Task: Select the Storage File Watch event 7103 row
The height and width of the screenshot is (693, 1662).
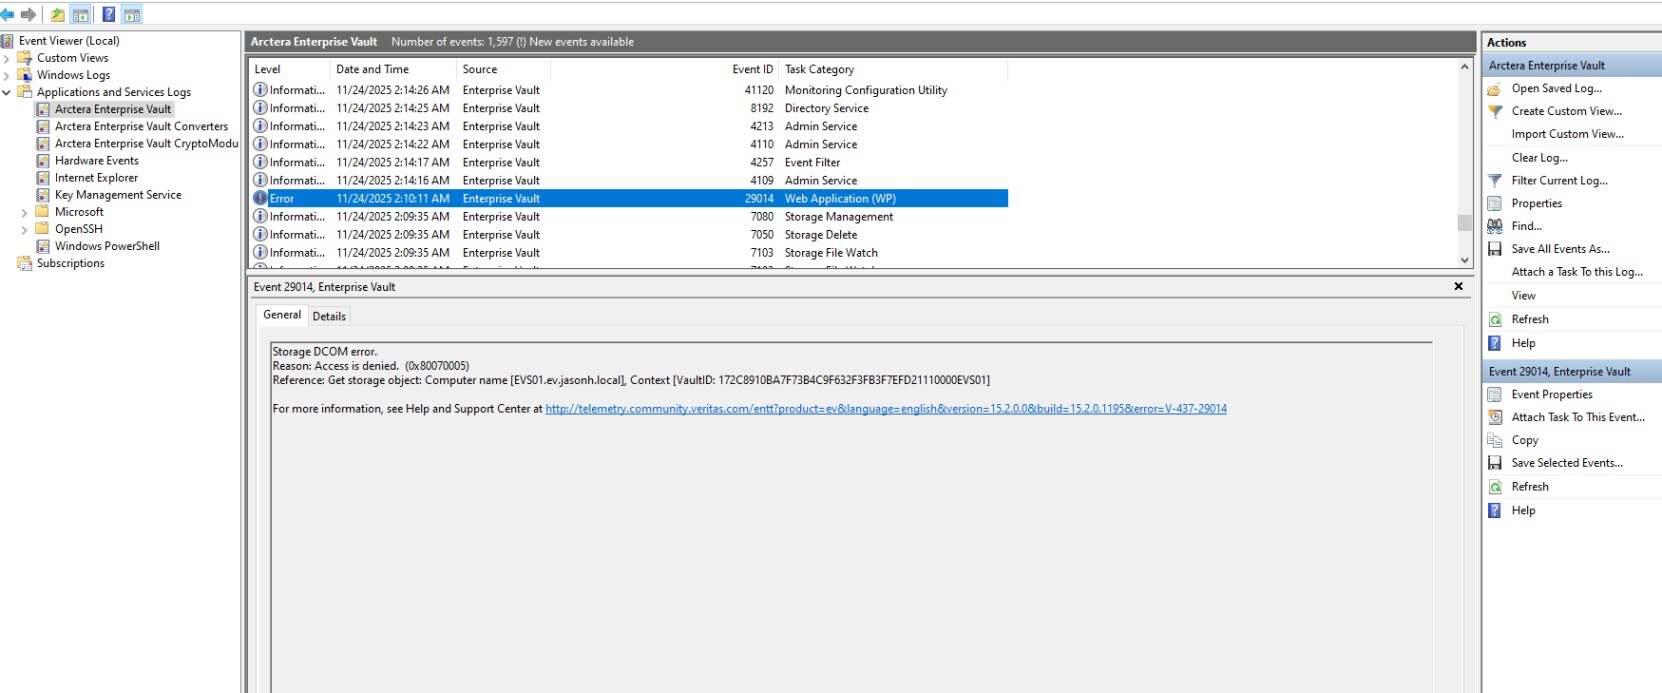Action: coord(628,252)
